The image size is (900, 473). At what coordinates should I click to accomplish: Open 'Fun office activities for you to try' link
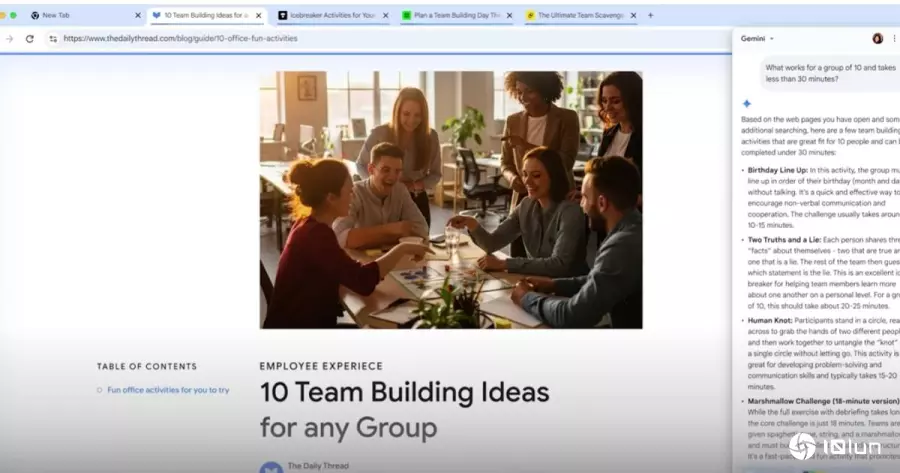tap(168, 390)
